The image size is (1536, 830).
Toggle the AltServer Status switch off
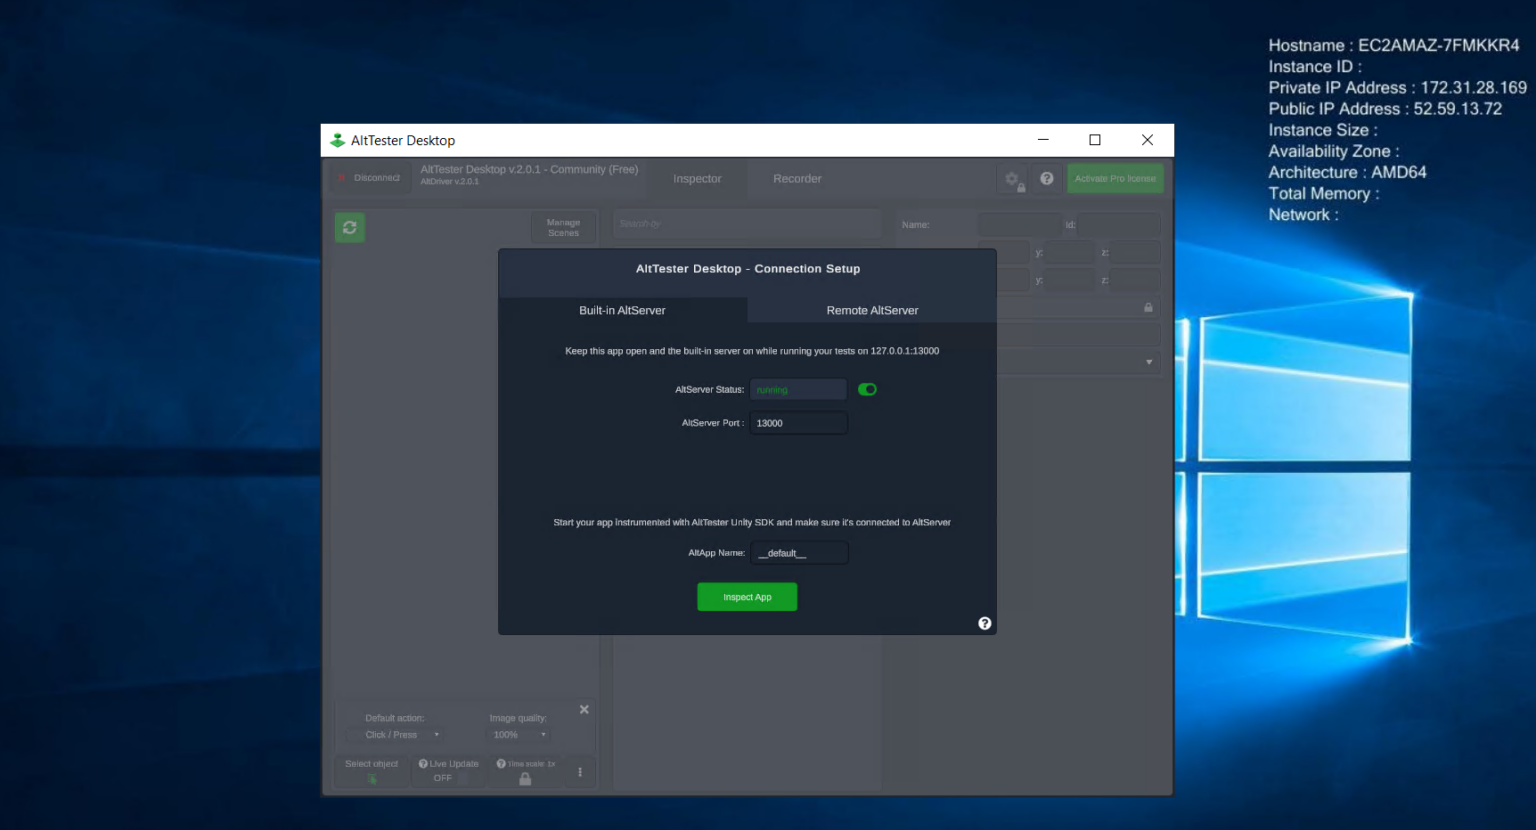(866, 389)
